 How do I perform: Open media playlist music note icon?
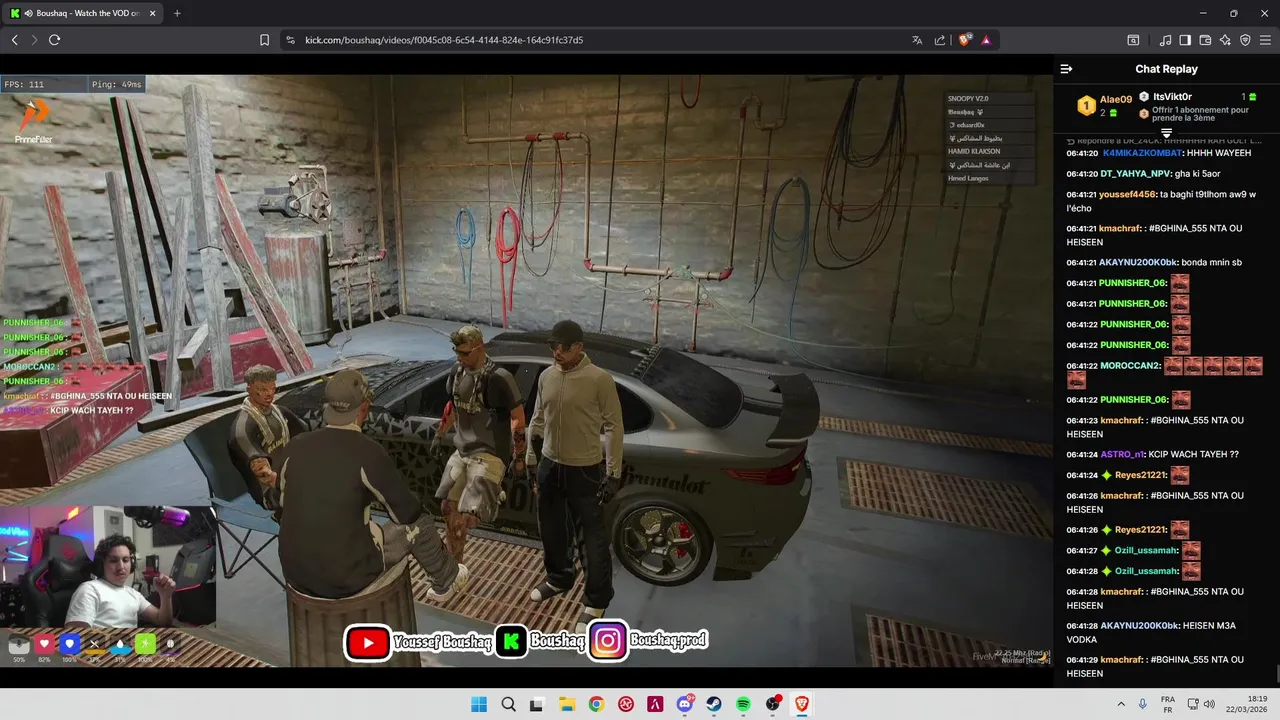pyautogui.click(x=1165, y=40)
